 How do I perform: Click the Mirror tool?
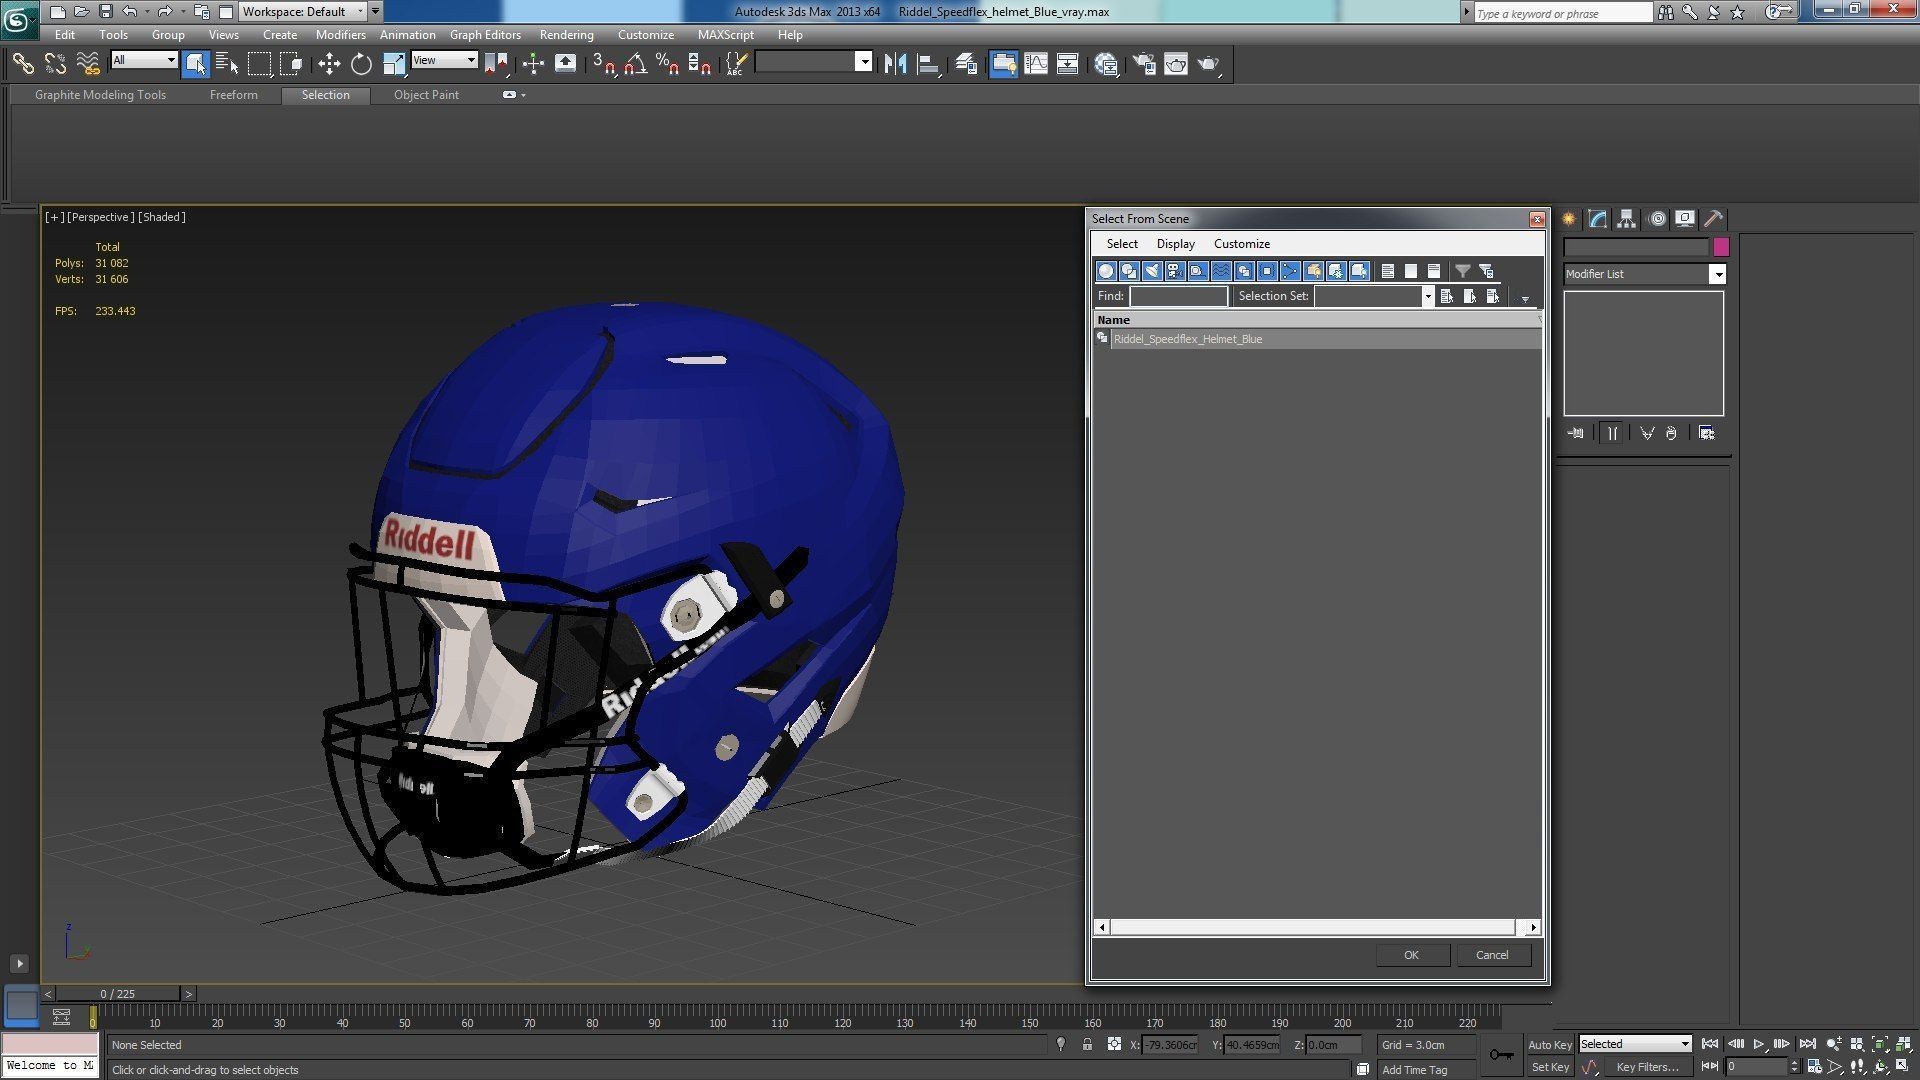click(x=895, y=64)
